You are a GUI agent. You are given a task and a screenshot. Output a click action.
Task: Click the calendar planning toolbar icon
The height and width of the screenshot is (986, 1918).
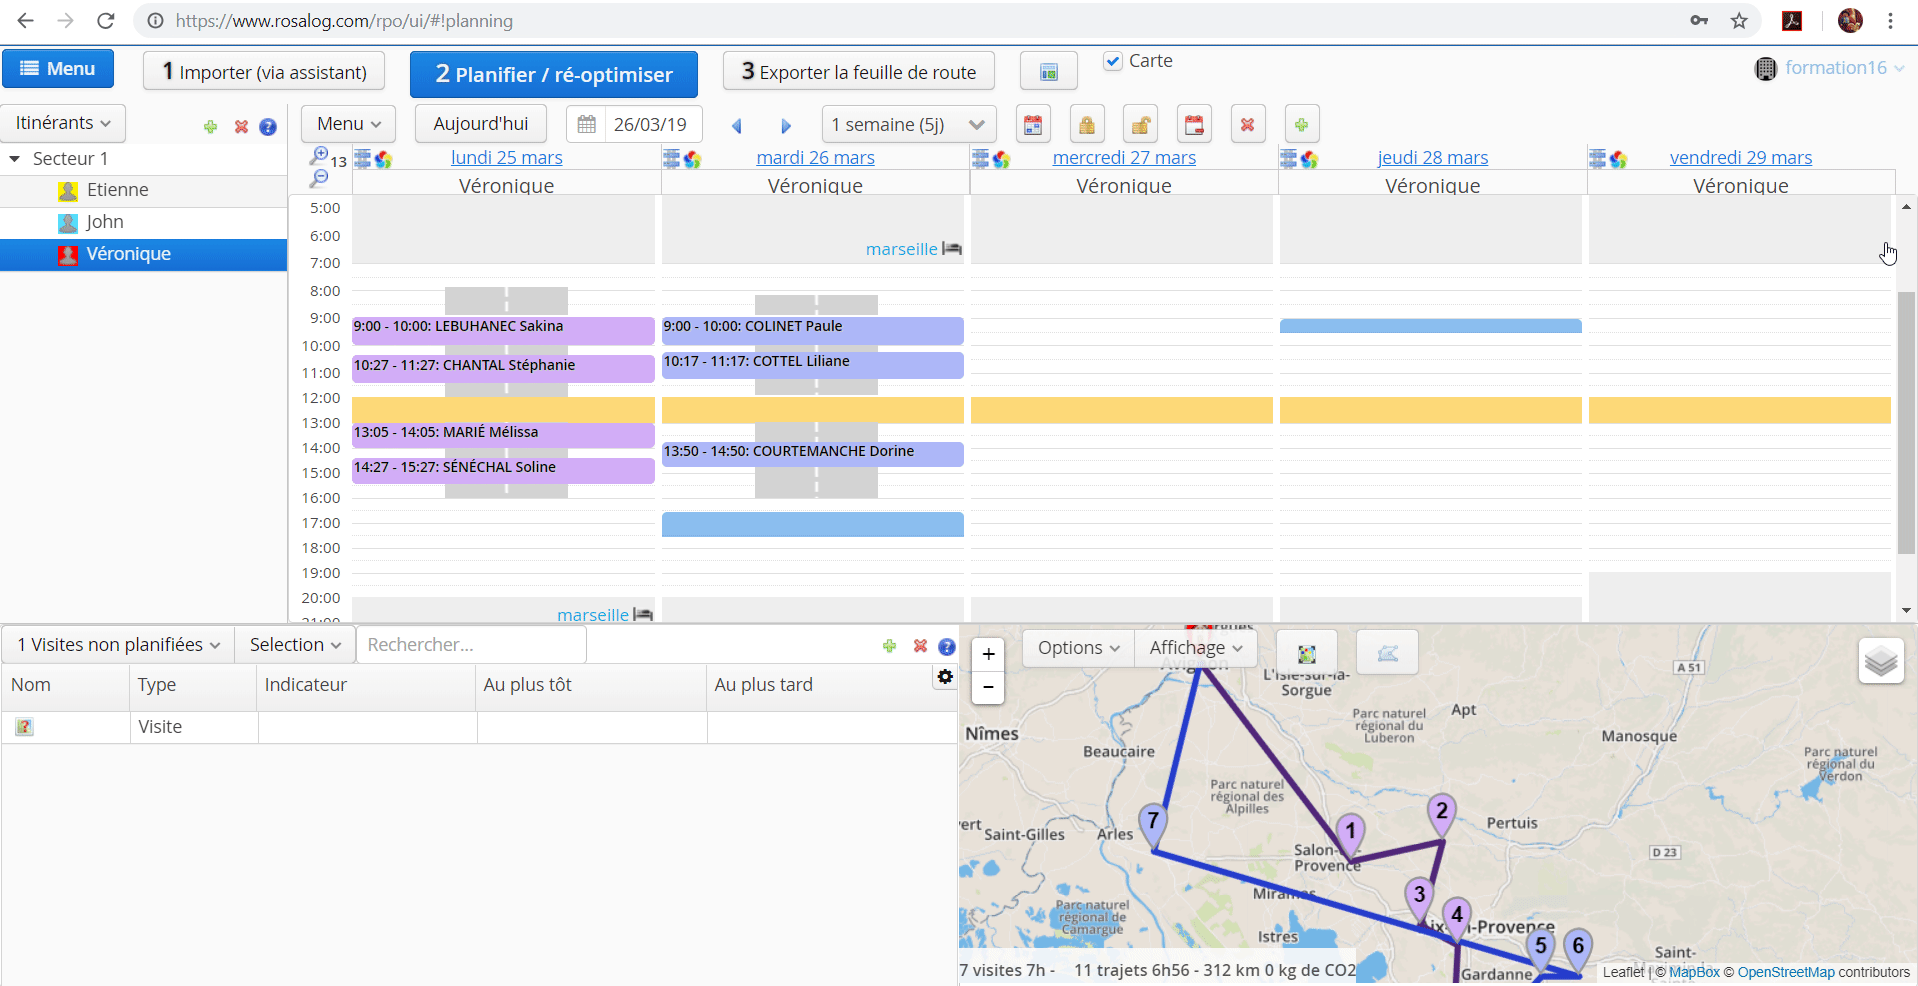(x=1033, y=125)
